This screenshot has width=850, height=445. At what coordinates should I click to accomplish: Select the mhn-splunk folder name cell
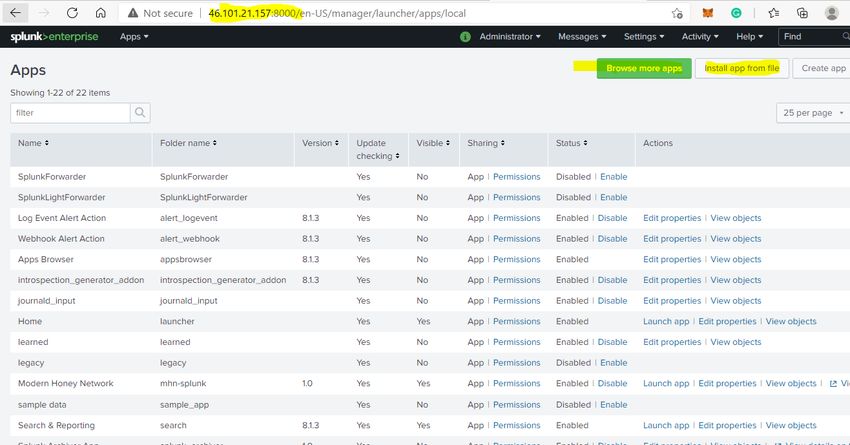183,383
